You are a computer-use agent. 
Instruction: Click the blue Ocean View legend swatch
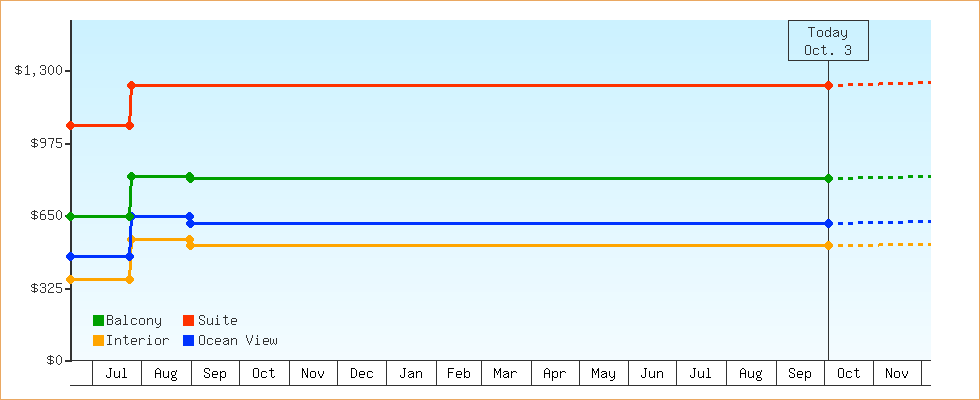point(188,340)
